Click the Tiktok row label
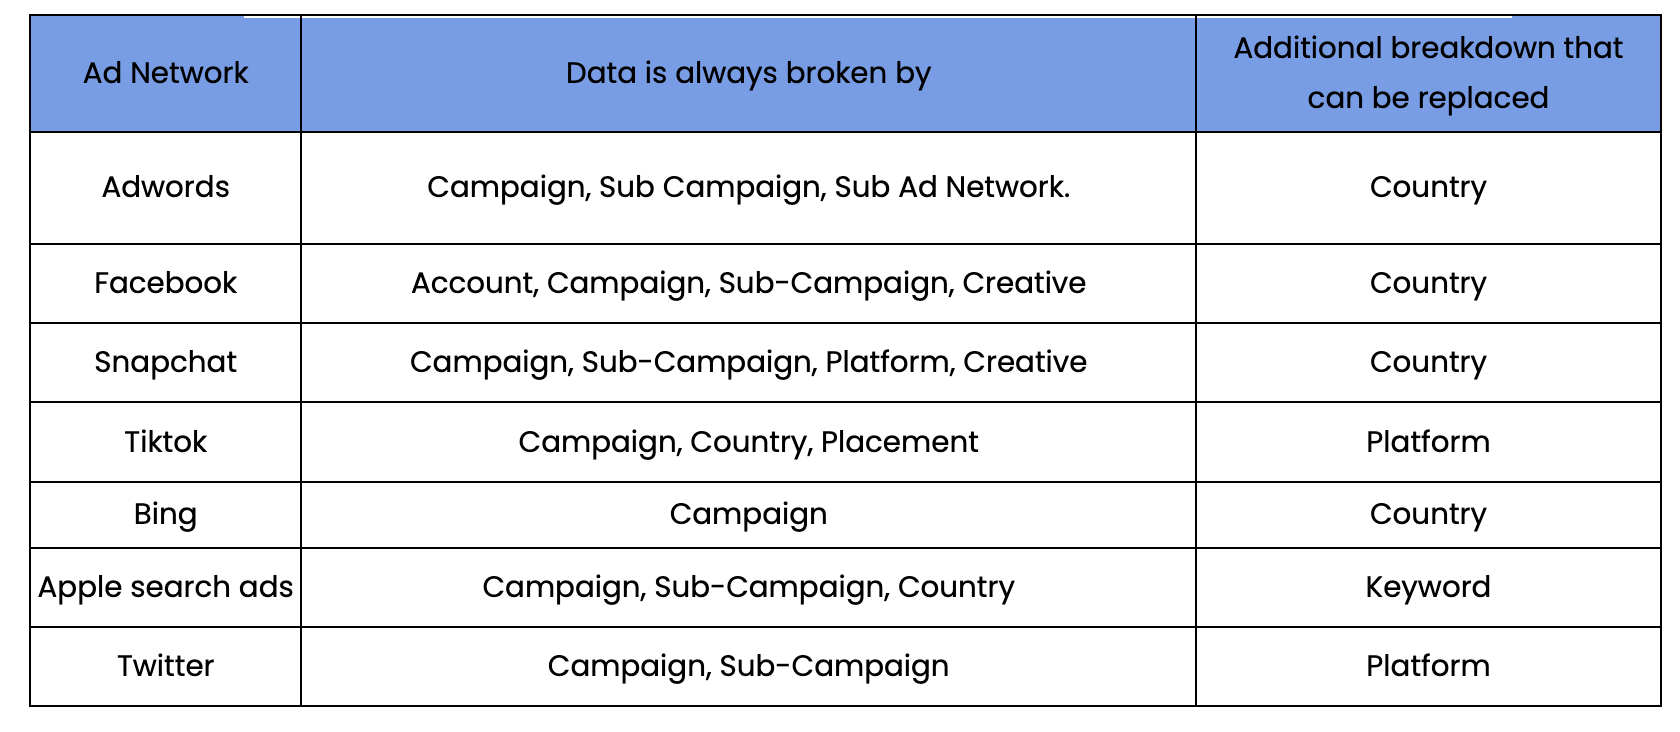Viewport: 1680px width, 732px height. (165, 442)
